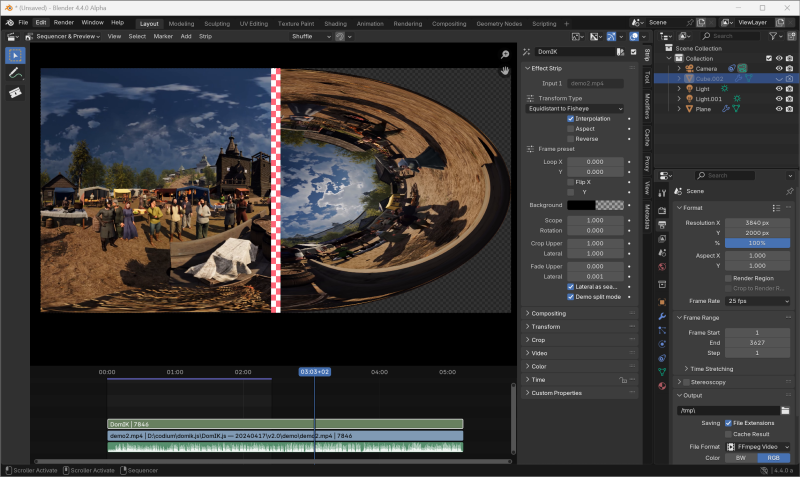The image size is (800, 477).
Task: Open the Tool properties wrench tab
Action: click(662, 193)
